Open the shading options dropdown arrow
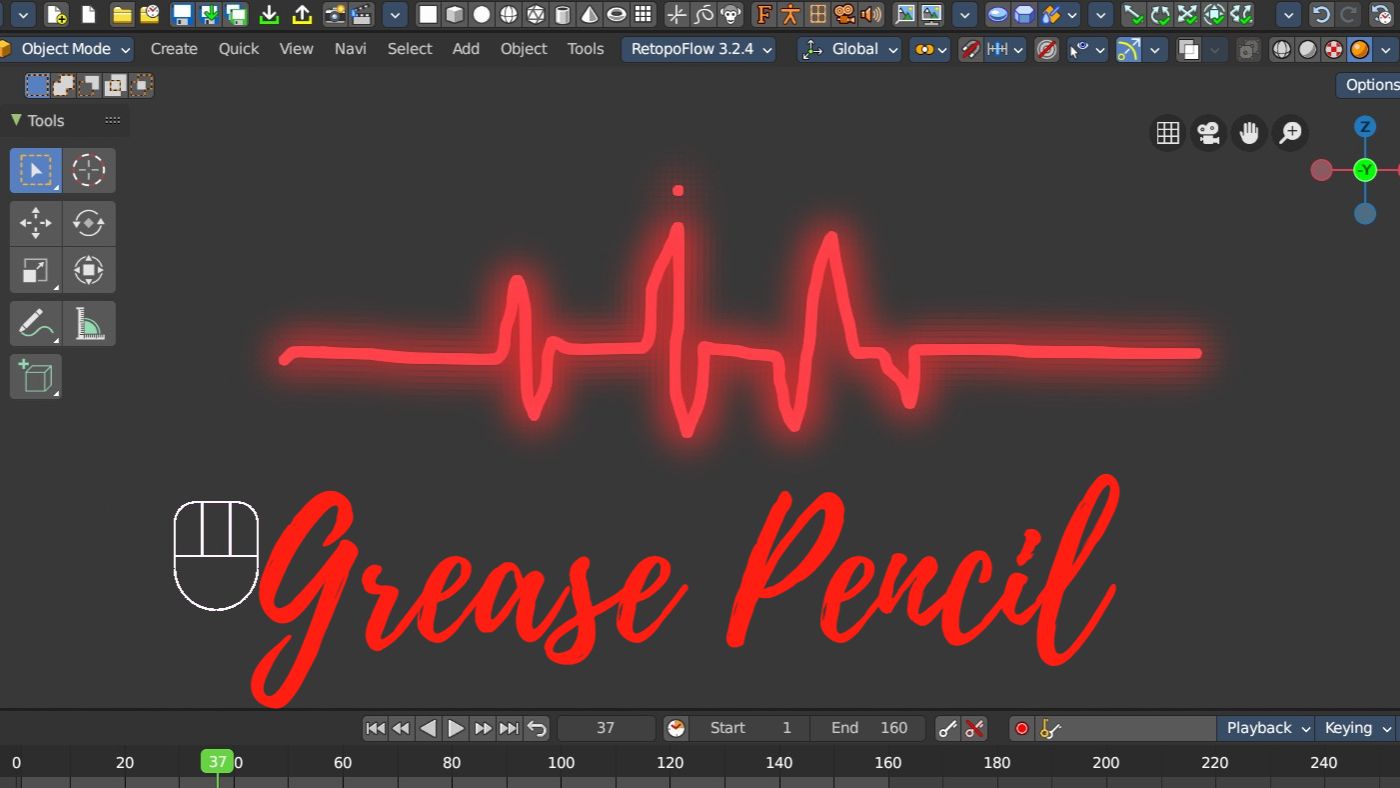 pyautogui.click(x=1386, y=49)
